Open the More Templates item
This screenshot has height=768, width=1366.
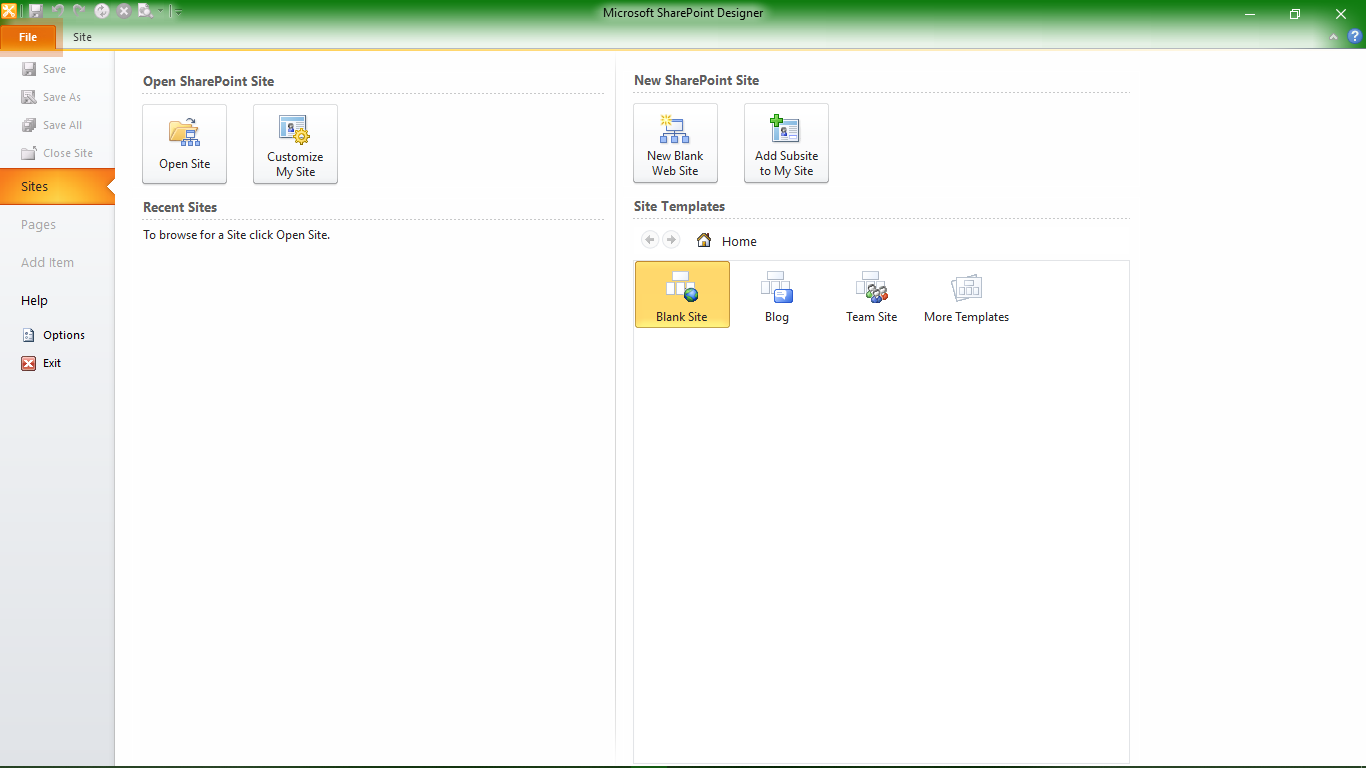[x=967, y=294]
